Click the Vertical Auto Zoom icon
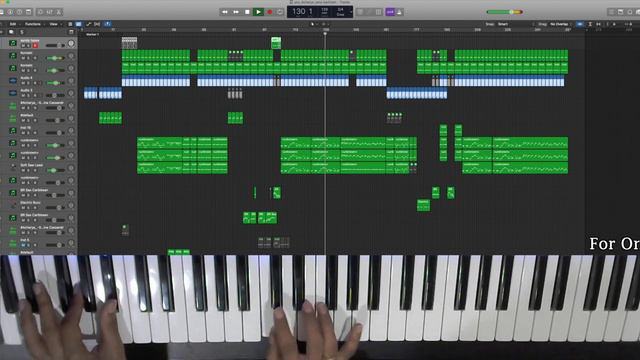Viewport: 640px width, 360px height. pyautogui.click(x=590, y=24)
